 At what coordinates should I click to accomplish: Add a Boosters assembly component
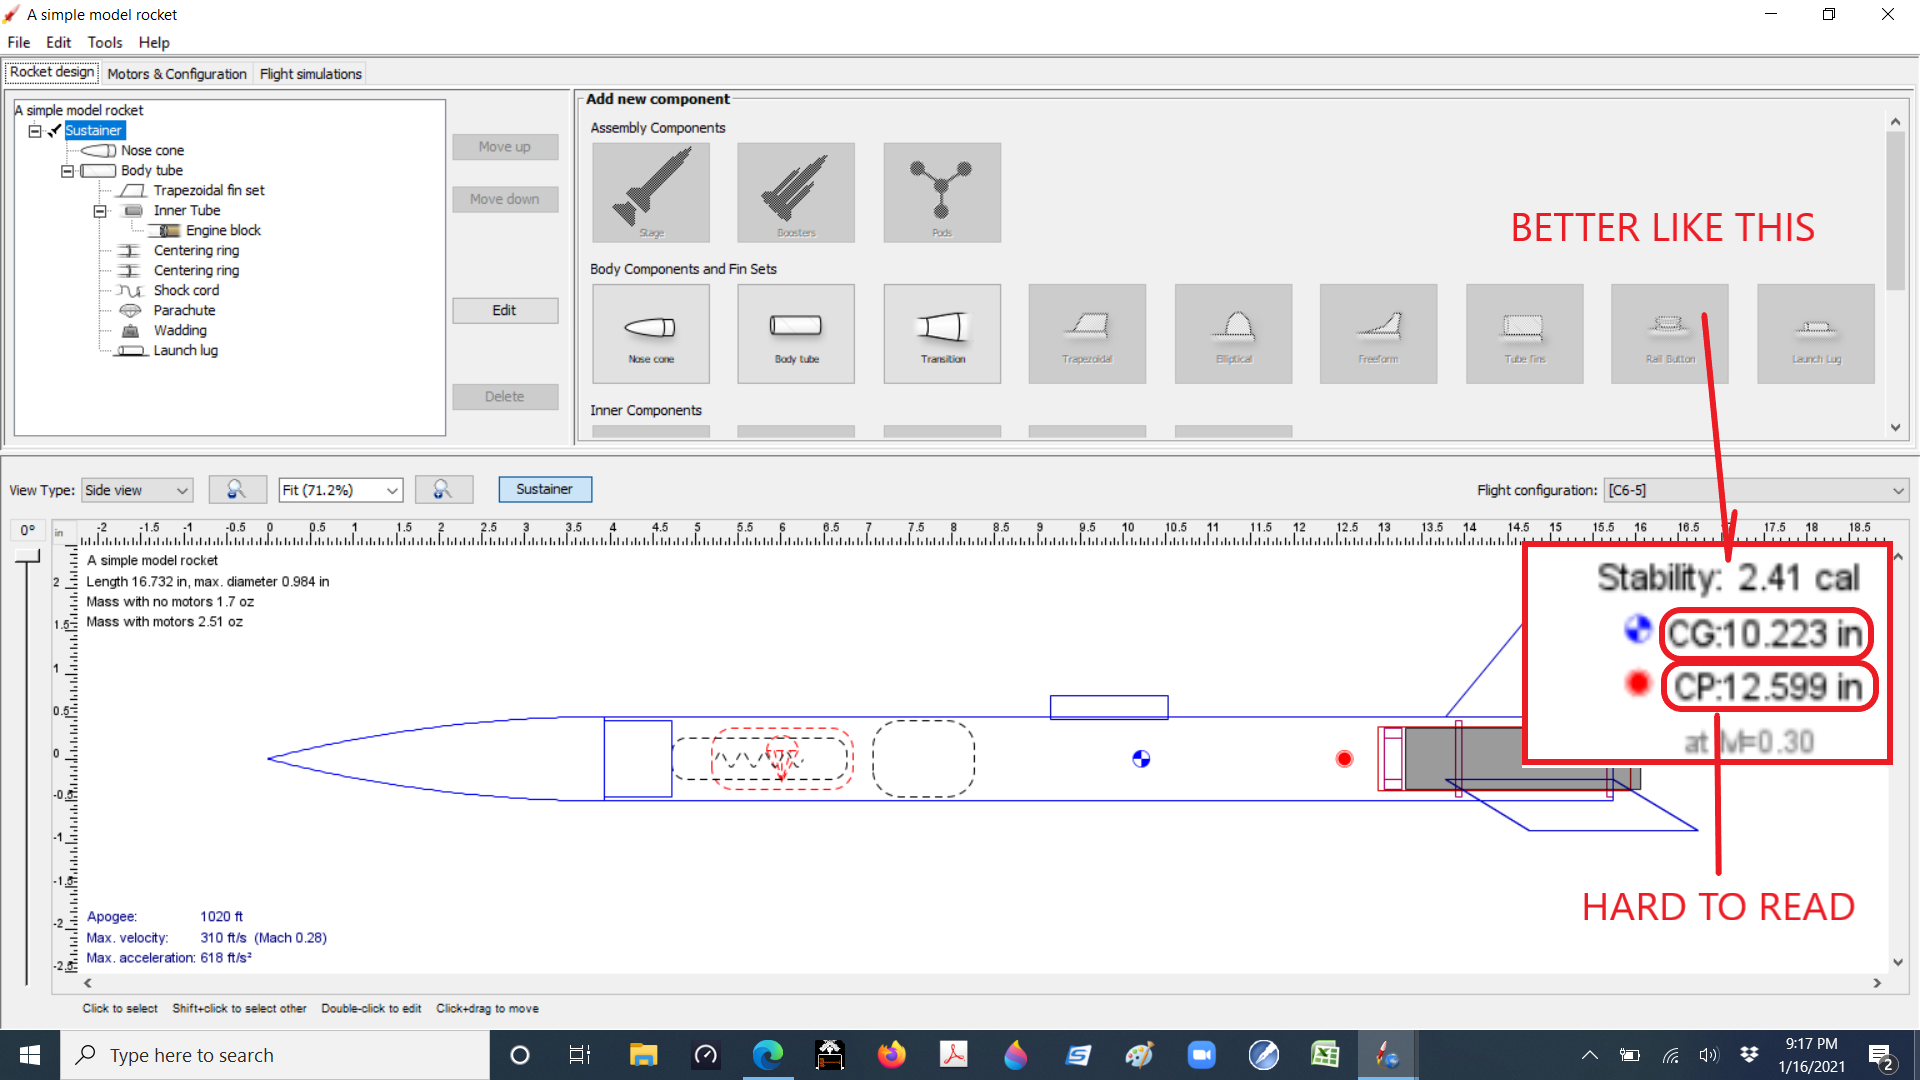click(x=795, y=192)
